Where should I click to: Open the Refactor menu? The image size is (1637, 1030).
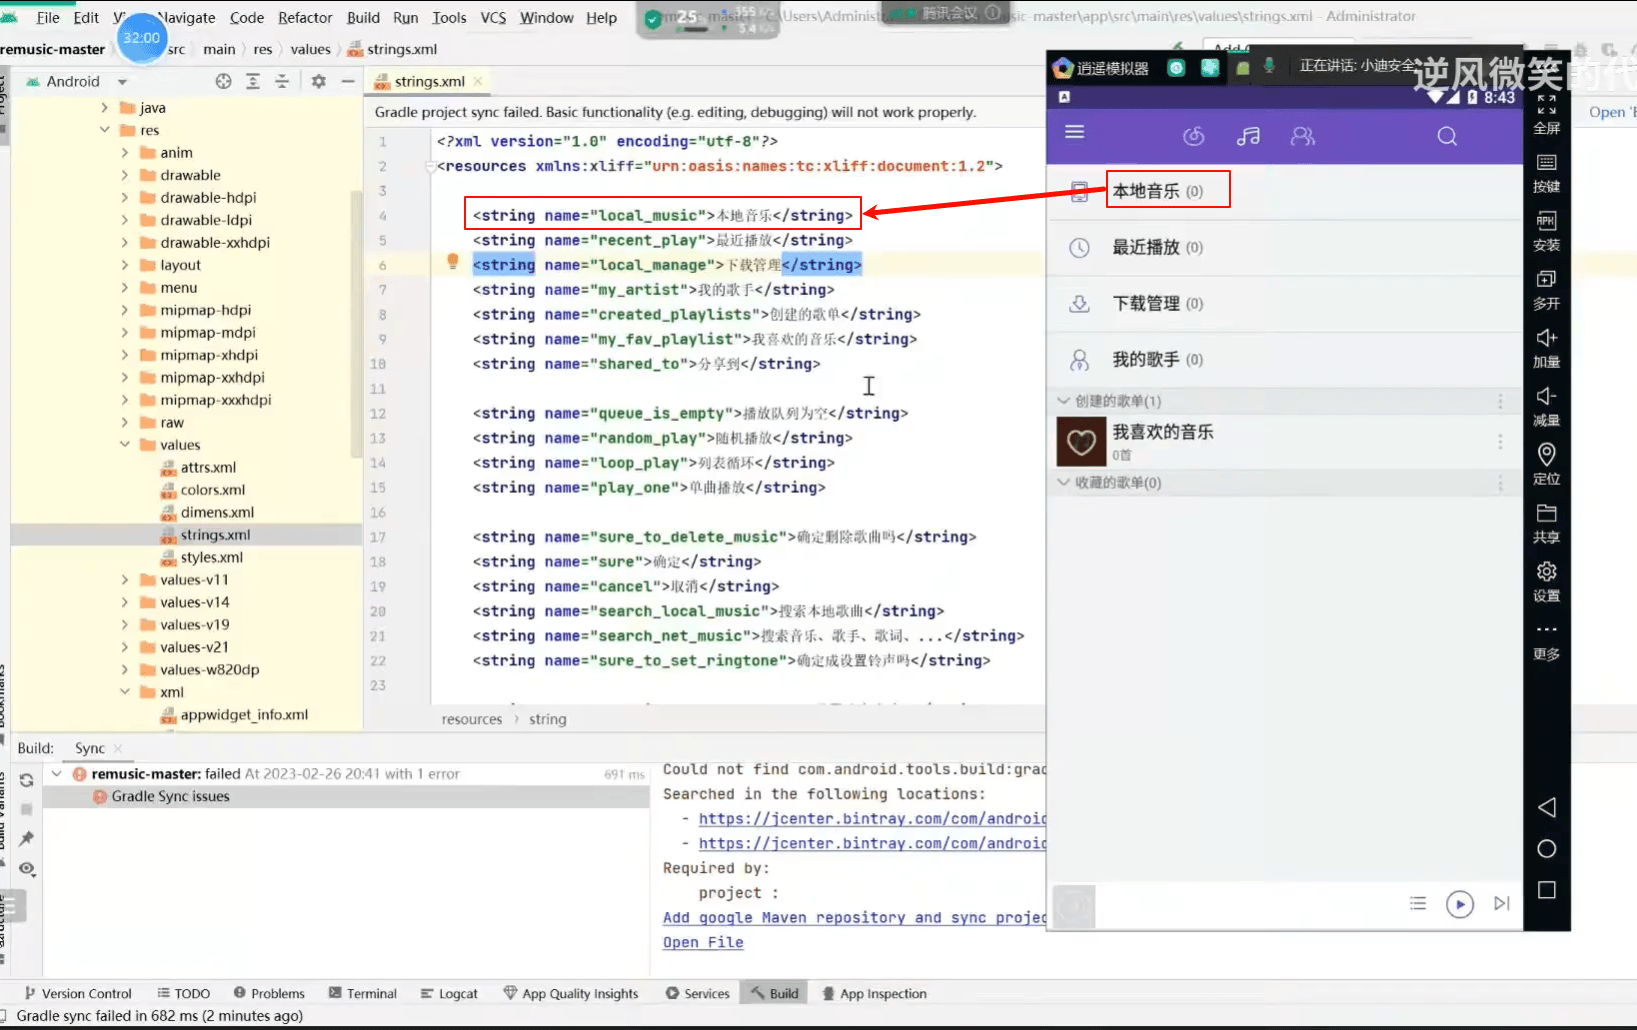pos(305,17)
